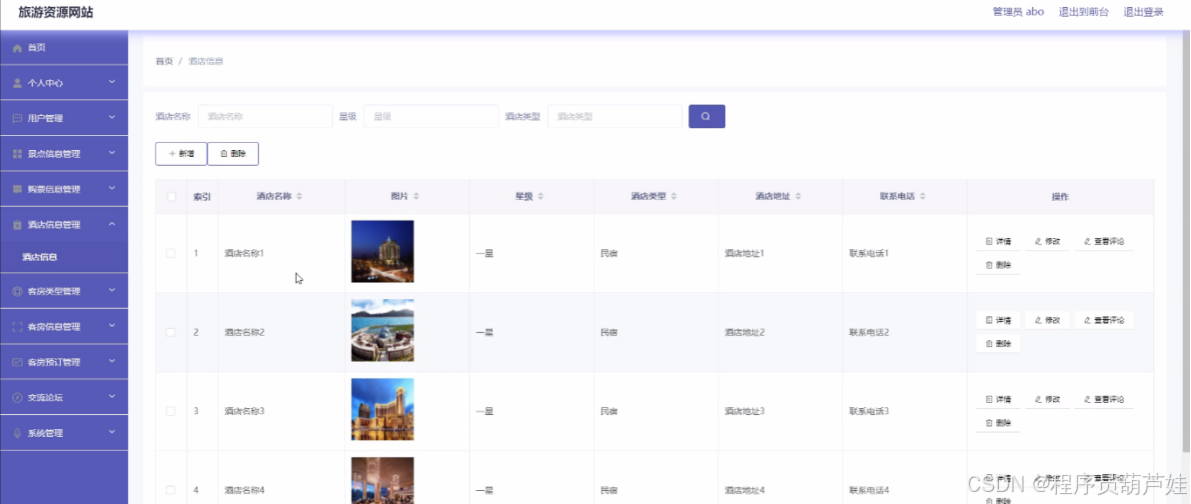
Task: Click the compass icon beside 交流论坛
Action: point(17,398)
